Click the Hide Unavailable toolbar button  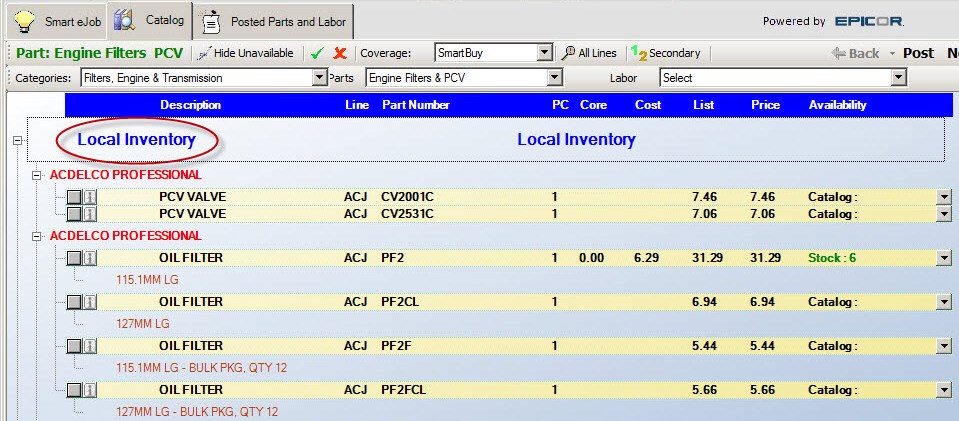click(246, 53)
